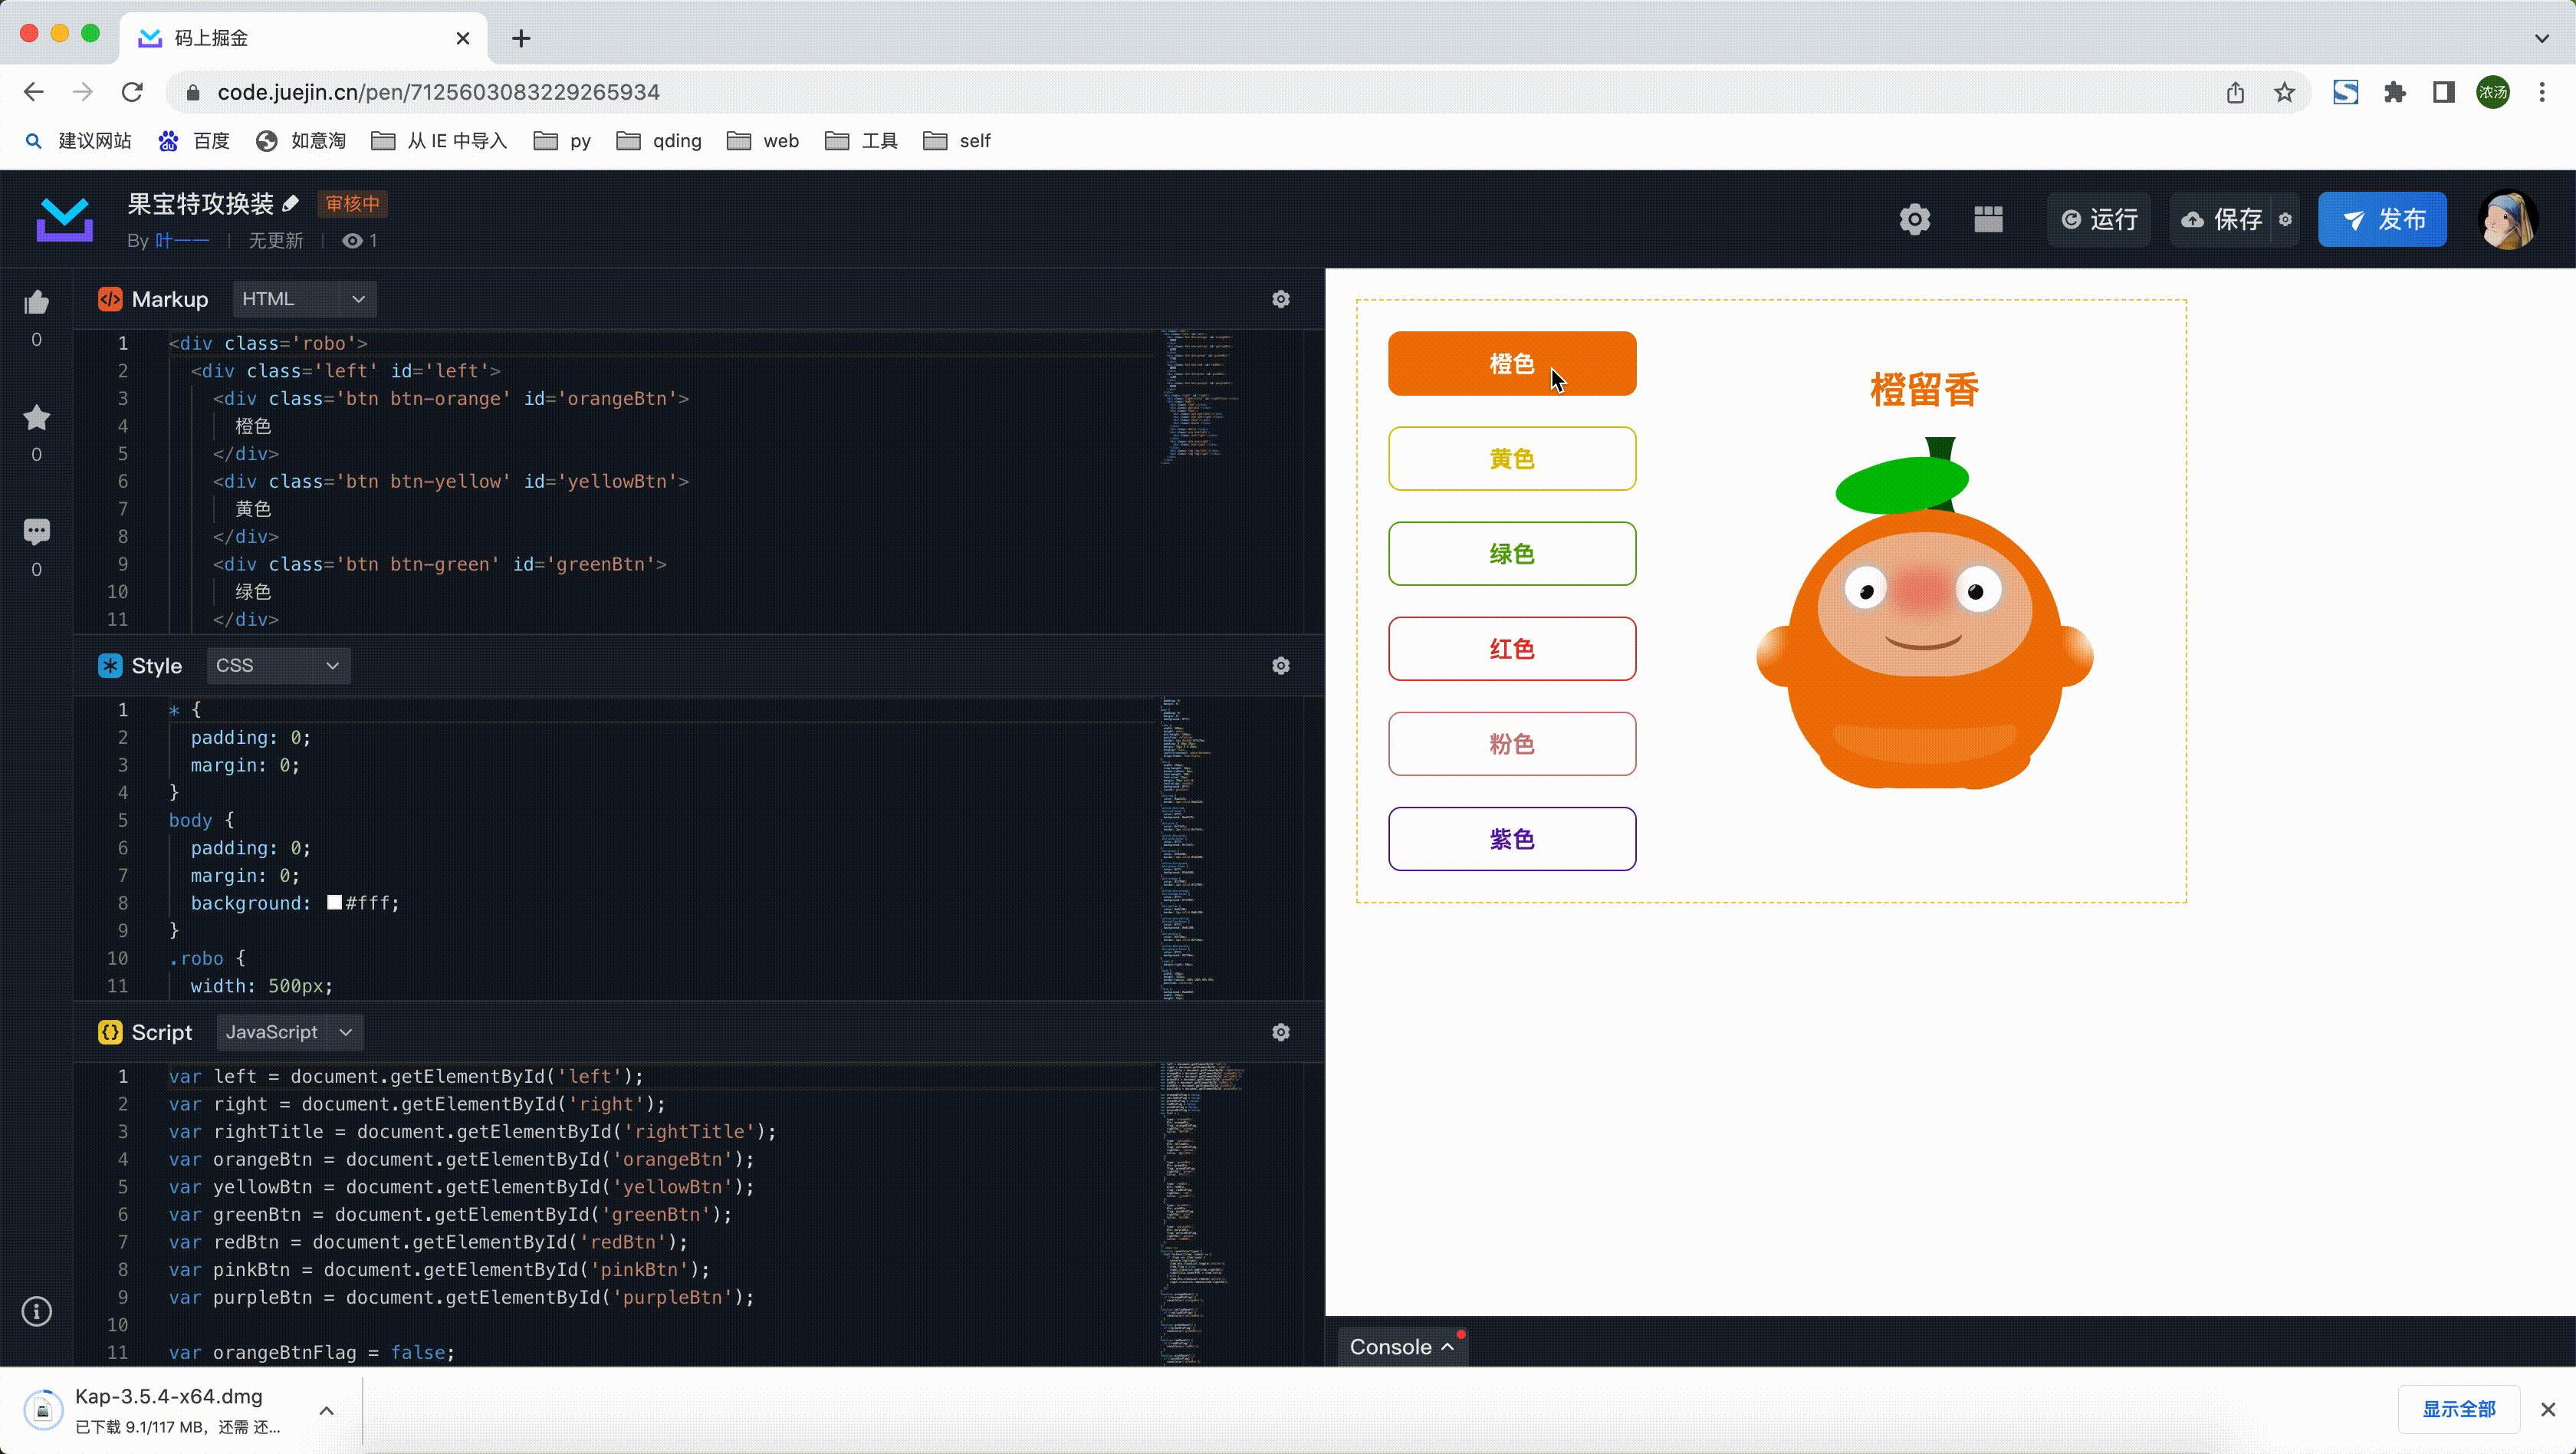The width and height of the screenshot is (2576, 1454).
Task: Open editor settings gear in top header
Action: coord(1914,219)
